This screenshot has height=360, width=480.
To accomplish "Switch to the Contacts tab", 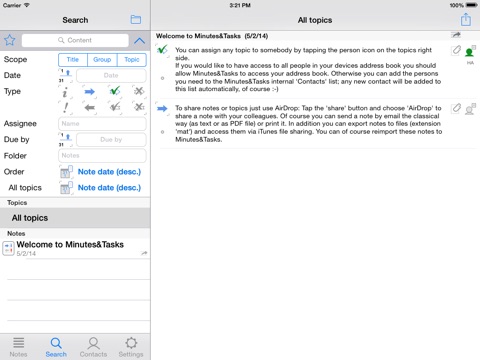I will pyautogui.click(x=93, y=347).
